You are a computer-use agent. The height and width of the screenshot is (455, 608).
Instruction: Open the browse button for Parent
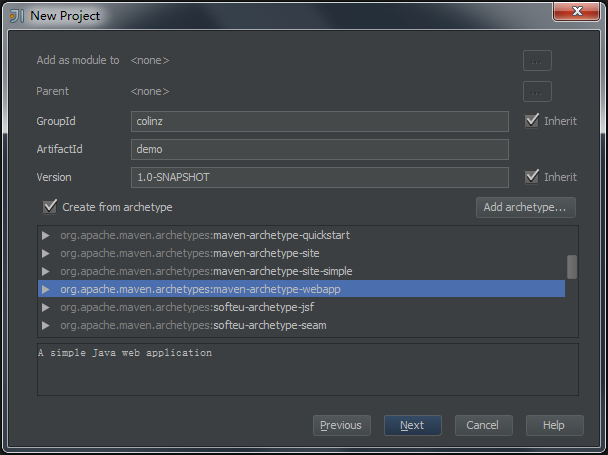pos(537,91)
